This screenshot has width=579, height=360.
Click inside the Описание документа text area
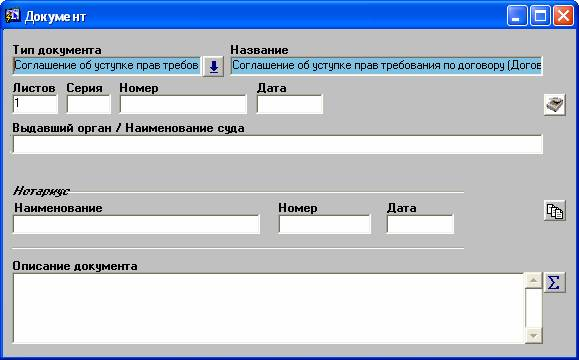268,308
